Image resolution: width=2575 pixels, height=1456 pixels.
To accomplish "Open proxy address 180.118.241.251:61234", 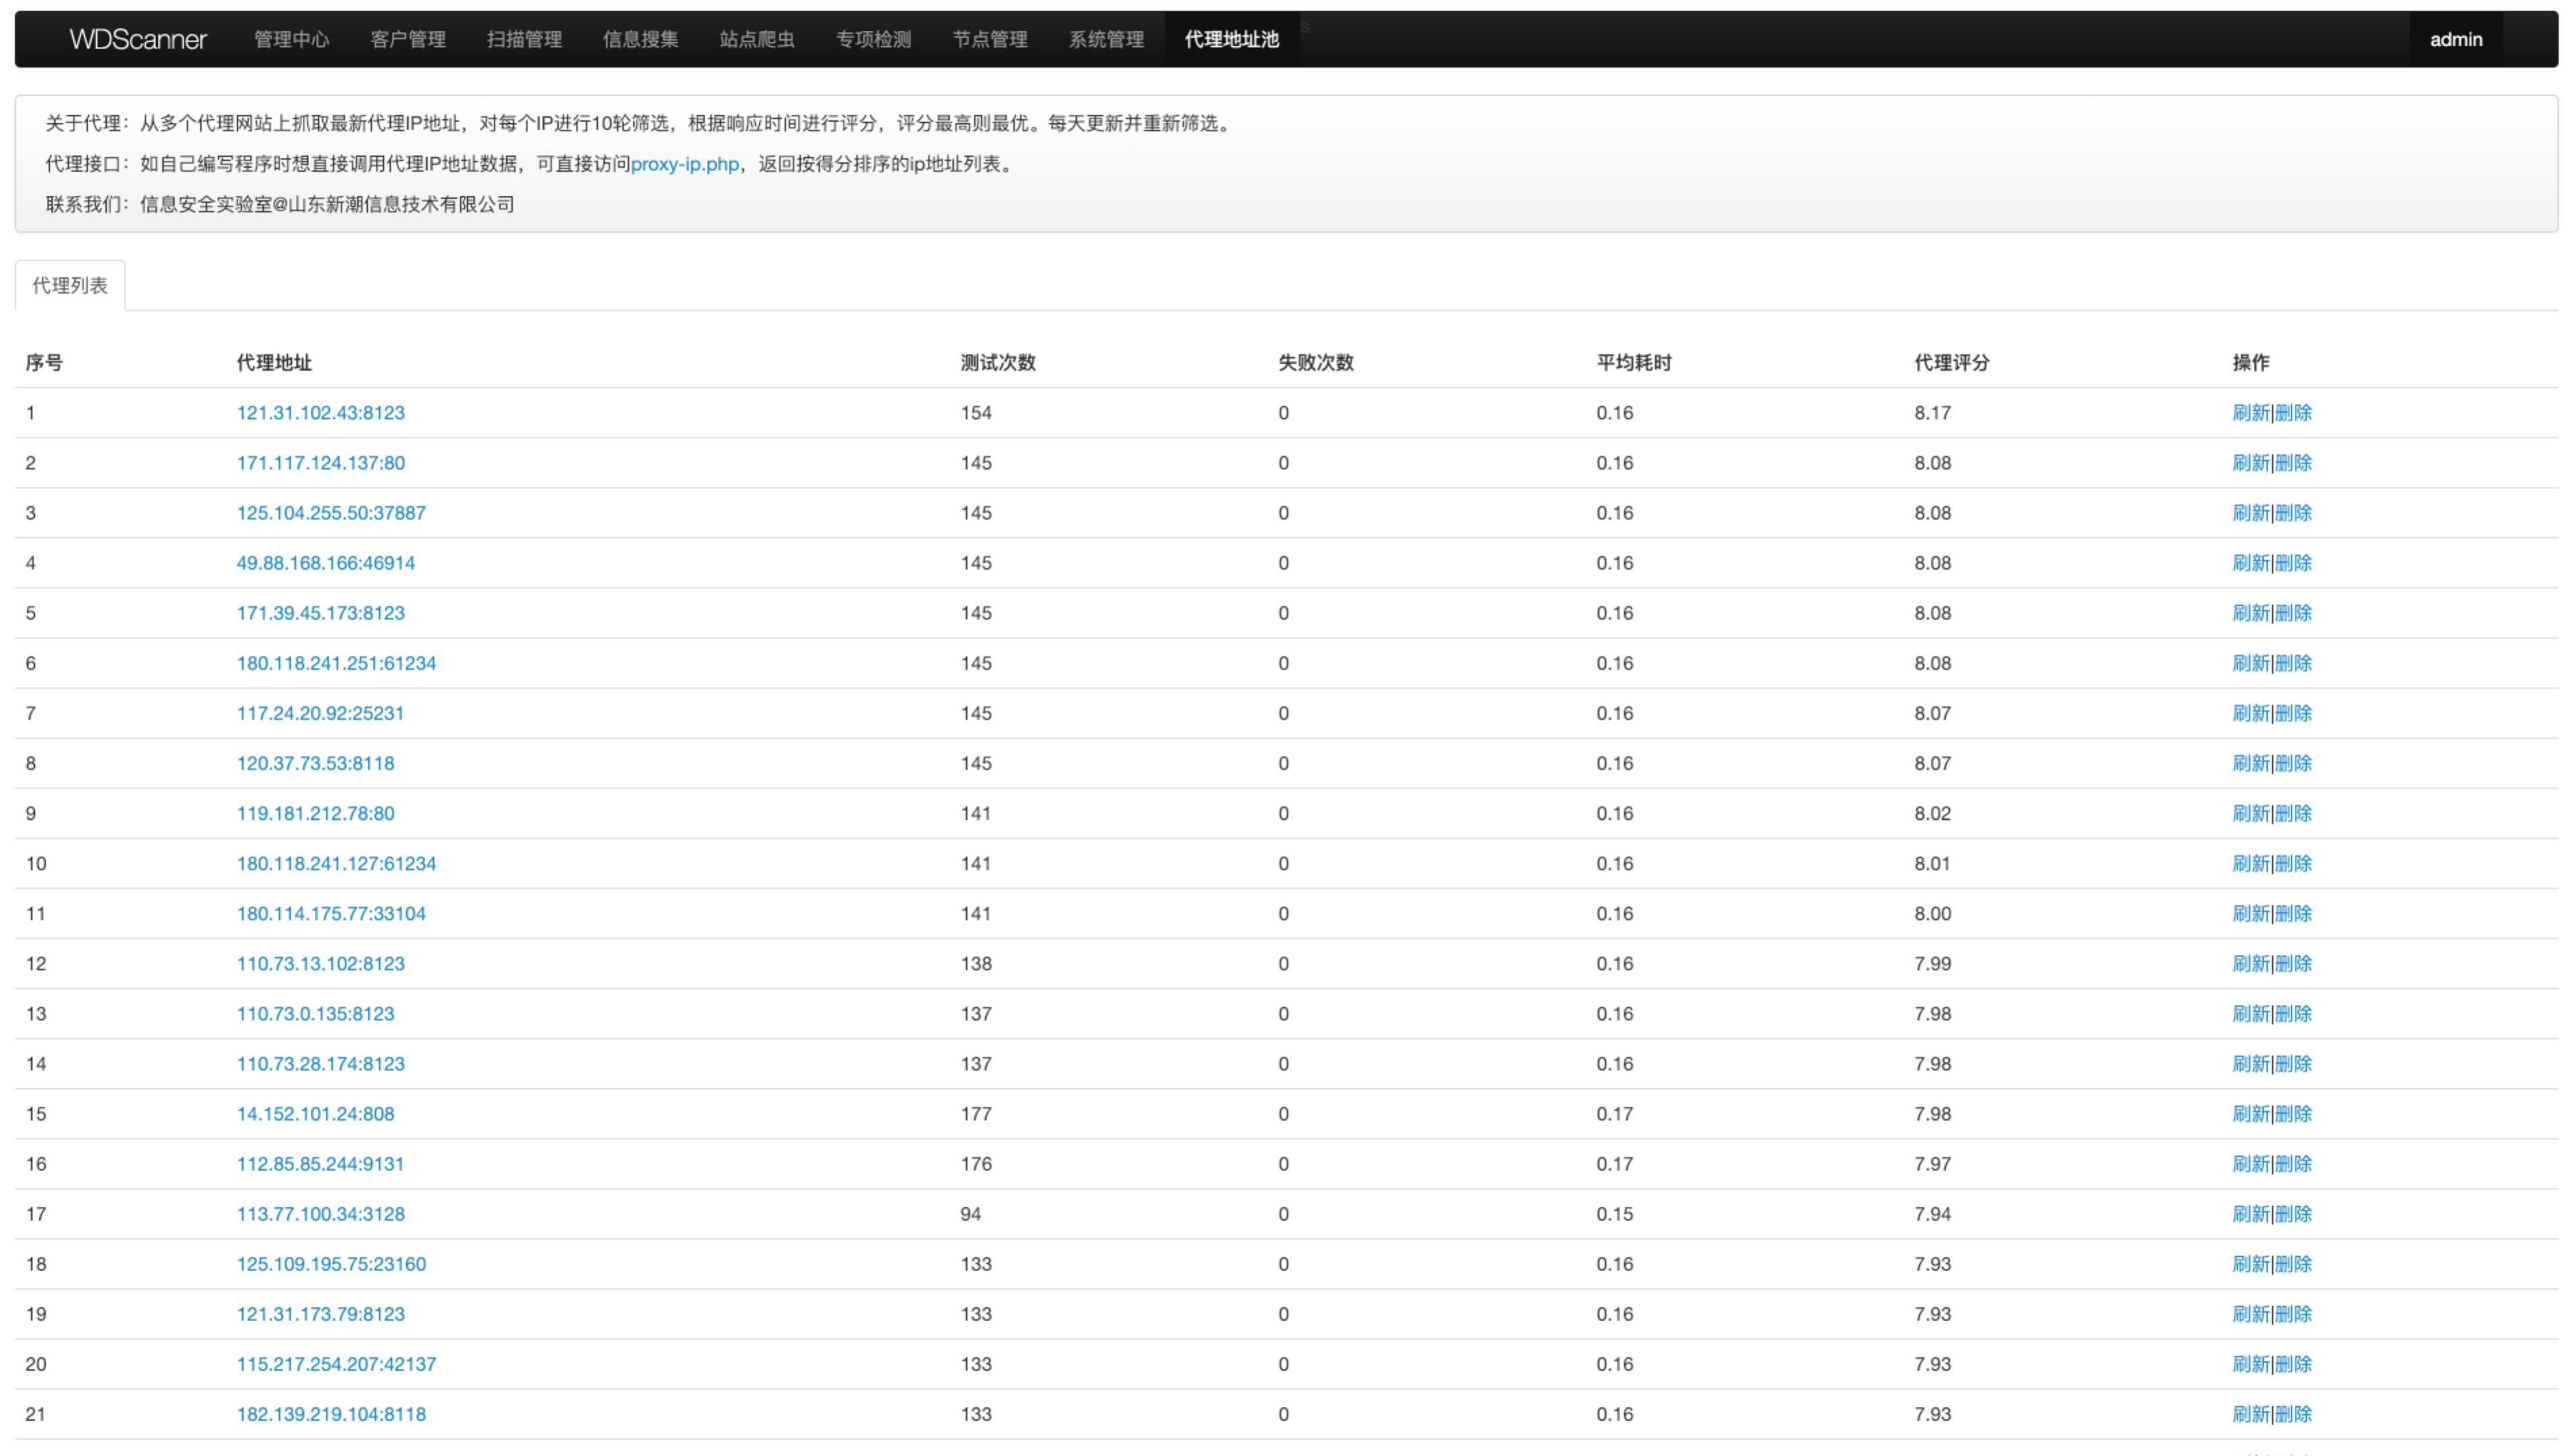I will point(336,663).
